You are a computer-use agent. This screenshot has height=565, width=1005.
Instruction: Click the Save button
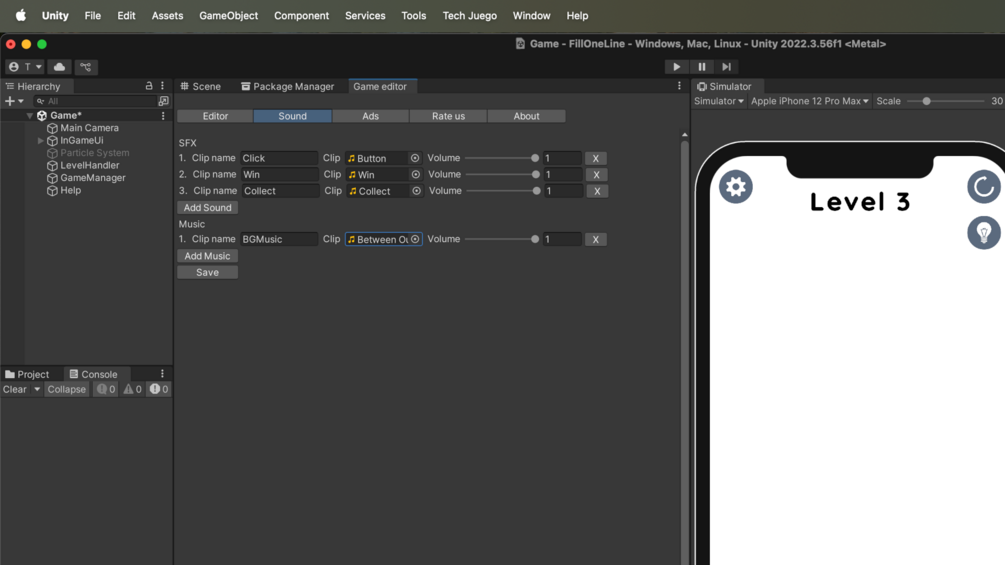[208, 272]
